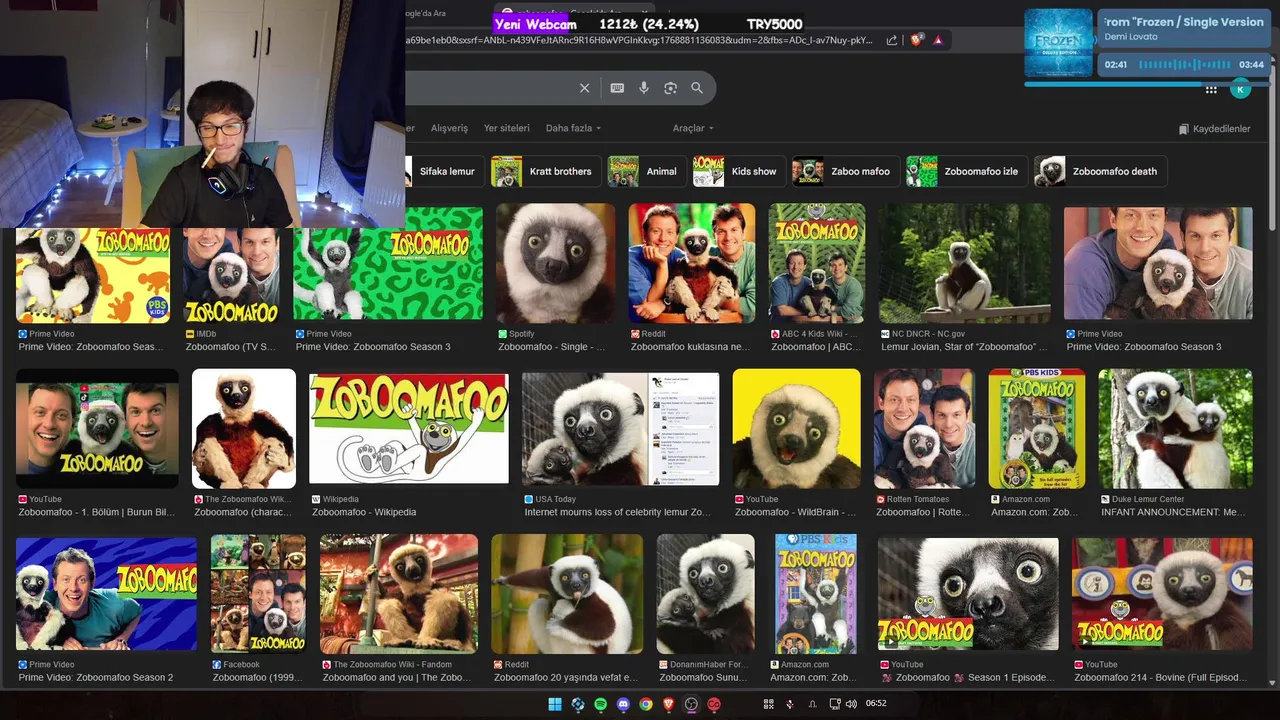Switch to the Alışveriş tab

(449, 128)
